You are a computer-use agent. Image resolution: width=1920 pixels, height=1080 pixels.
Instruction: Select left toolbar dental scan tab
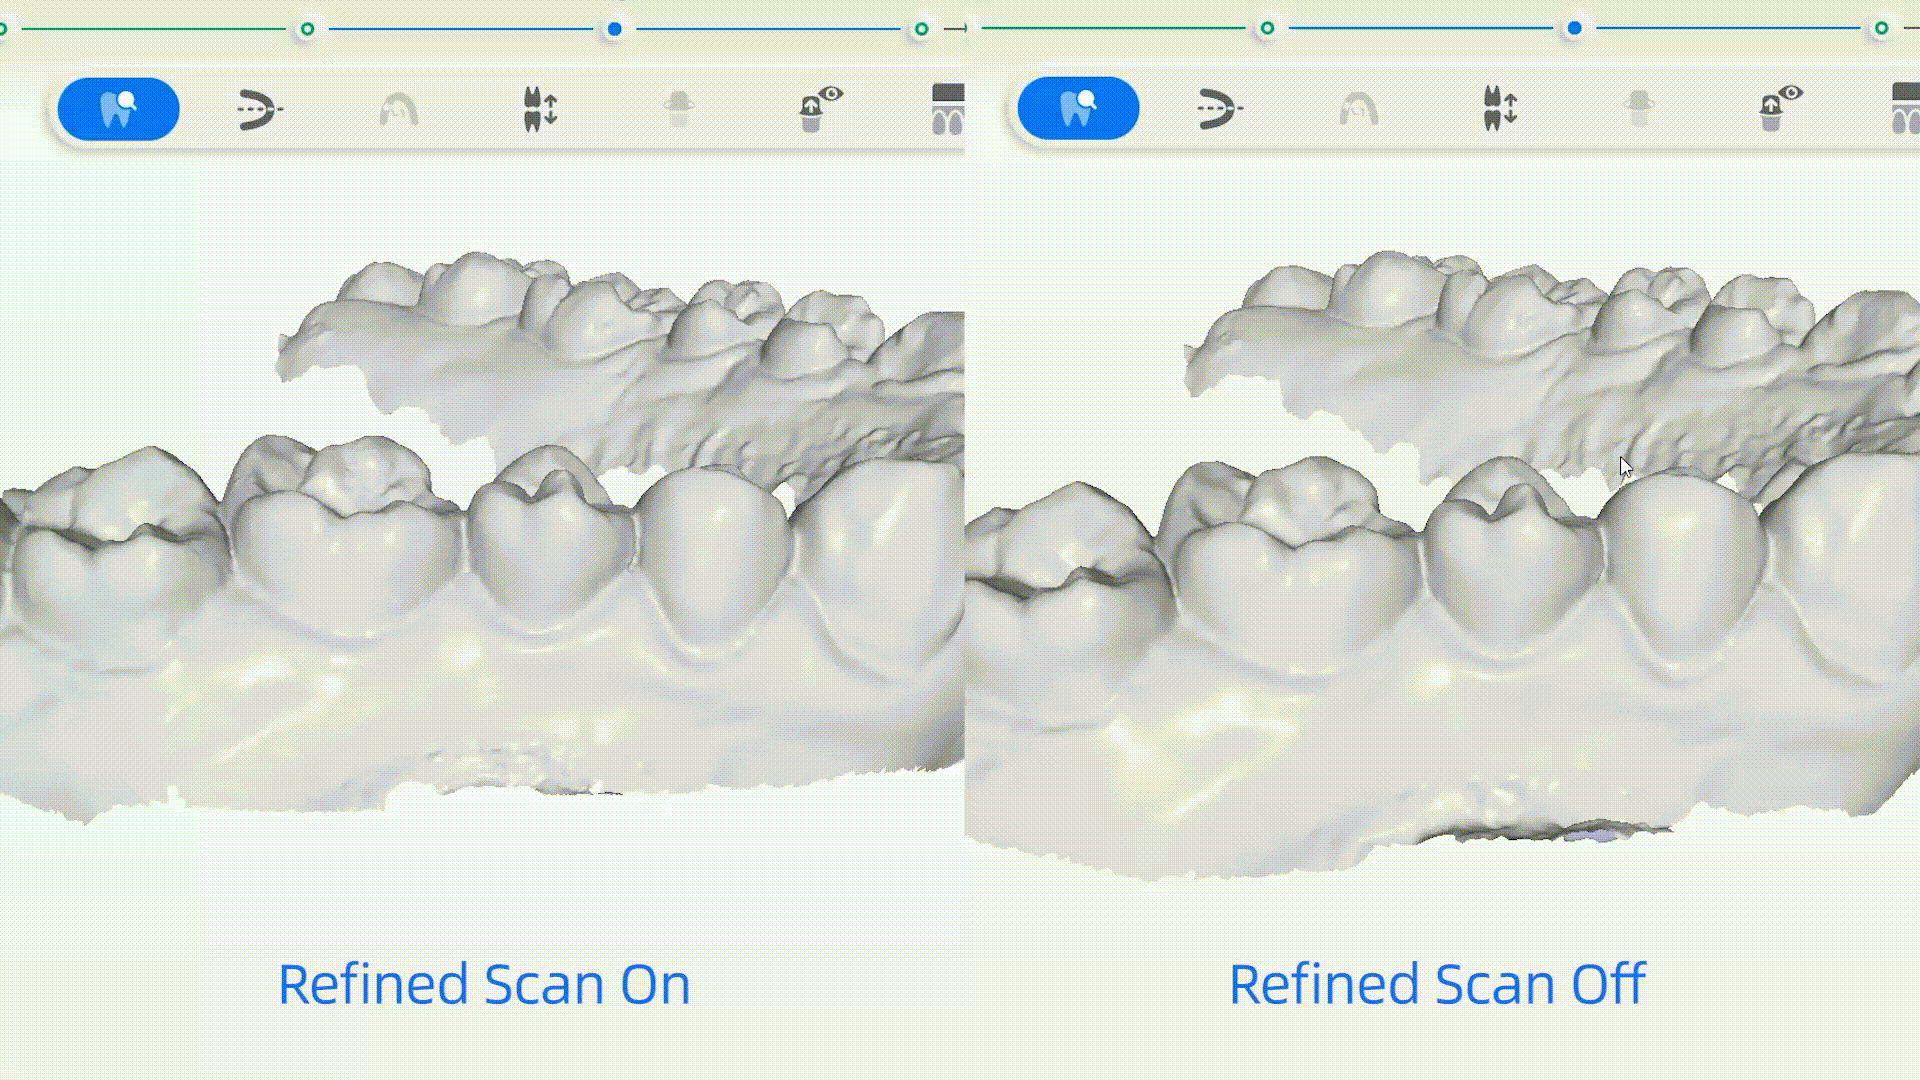tap(120, 108)
